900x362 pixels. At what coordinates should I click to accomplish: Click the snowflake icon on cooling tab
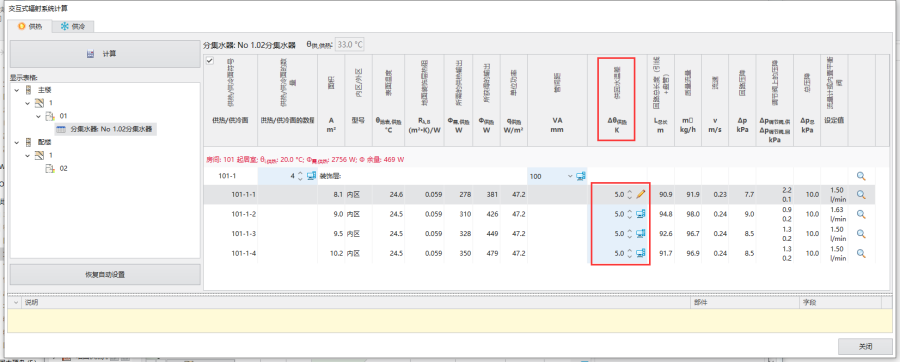tap(64, 26)
